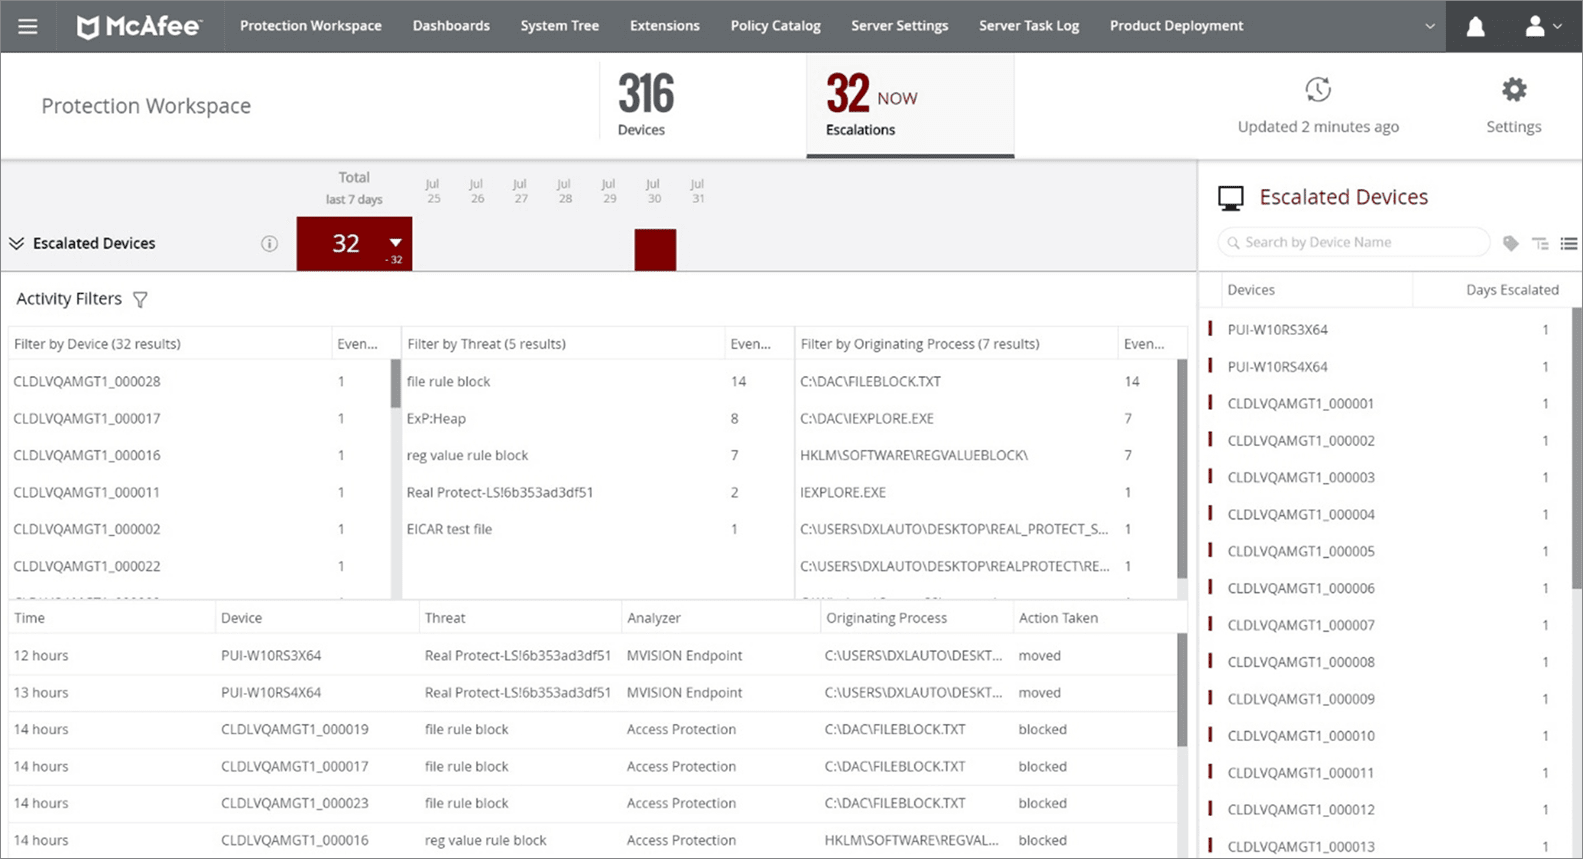Click the Activity Filters funnel icon
The width and height of the screenshot is (1583, 859).
coord(140,299)
